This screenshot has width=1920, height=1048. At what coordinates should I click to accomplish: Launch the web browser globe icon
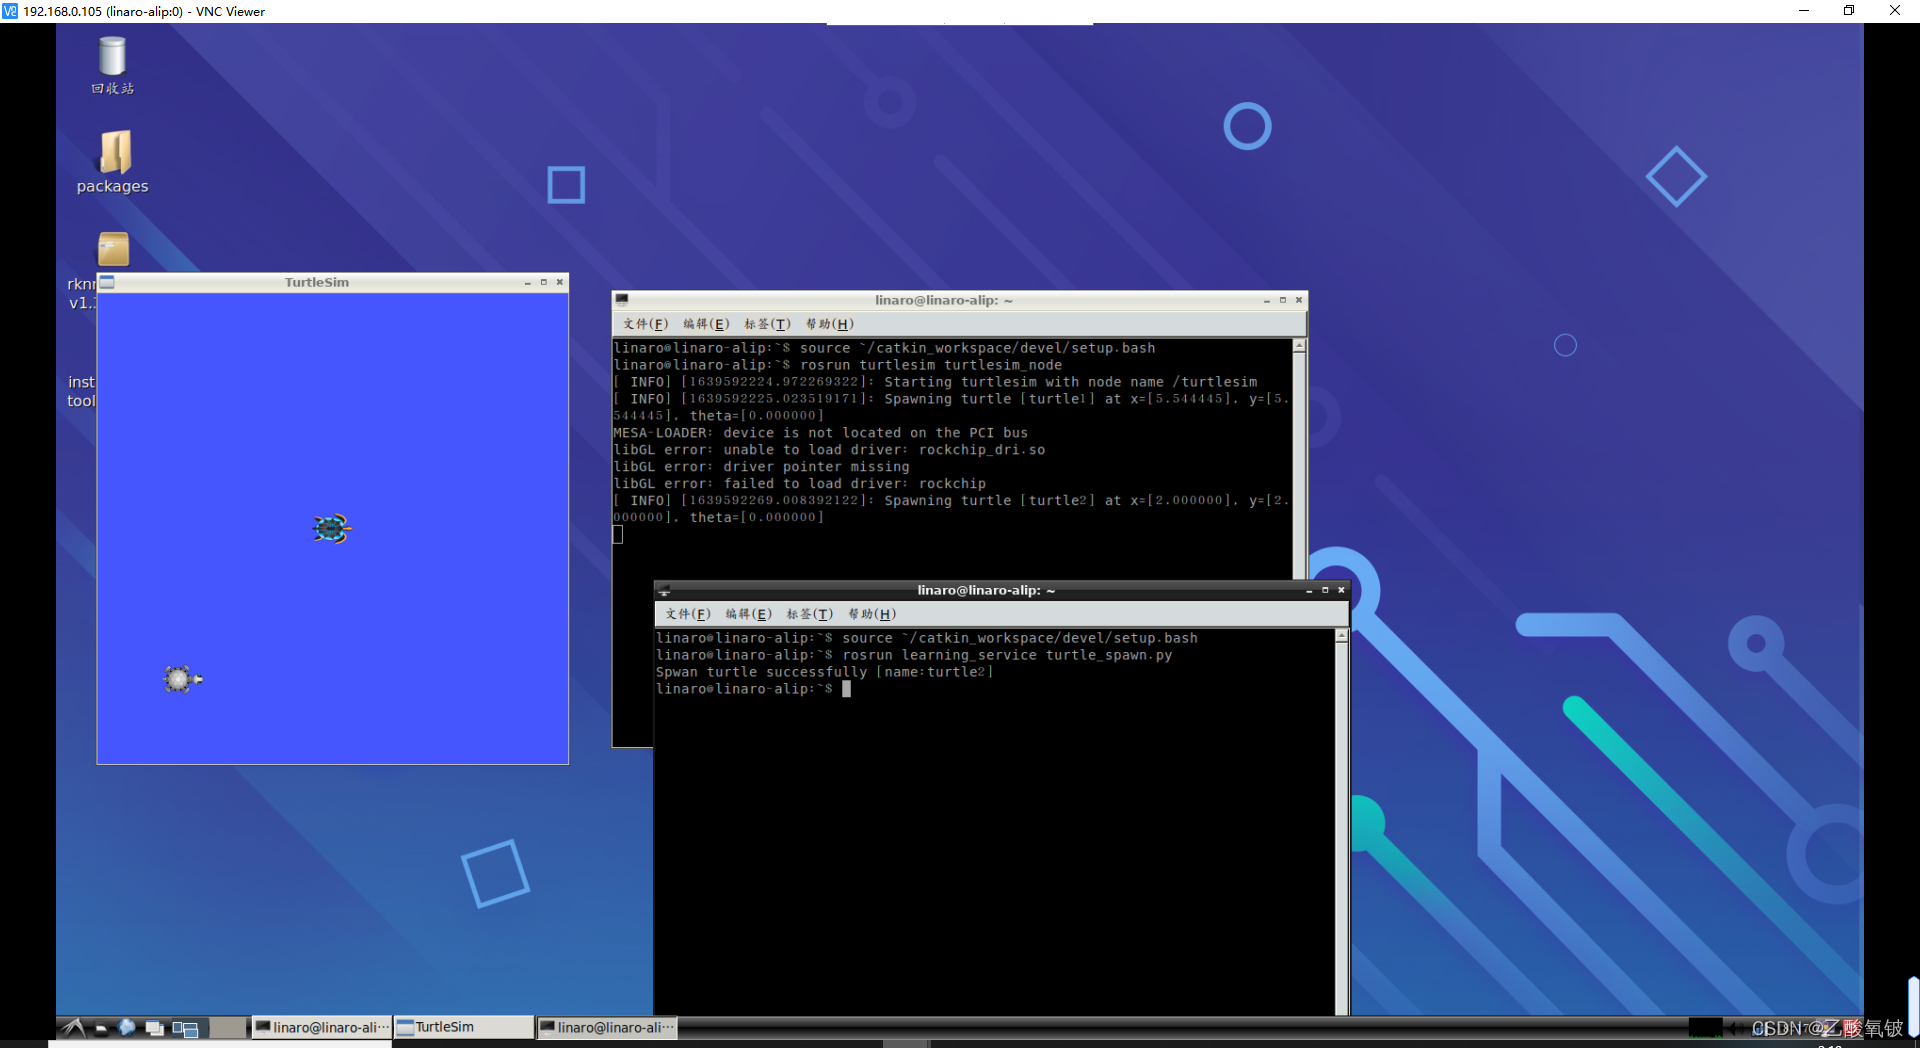click(127, 1027)
